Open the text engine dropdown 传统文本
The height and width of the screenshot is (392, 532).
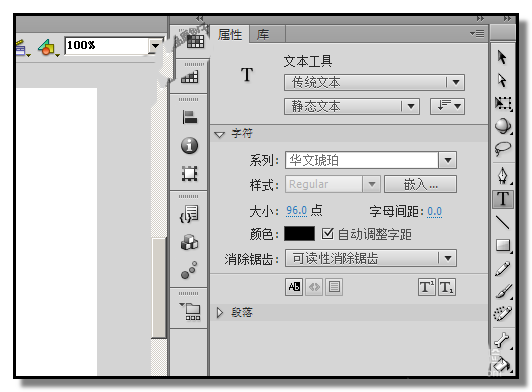pos(374,82)
